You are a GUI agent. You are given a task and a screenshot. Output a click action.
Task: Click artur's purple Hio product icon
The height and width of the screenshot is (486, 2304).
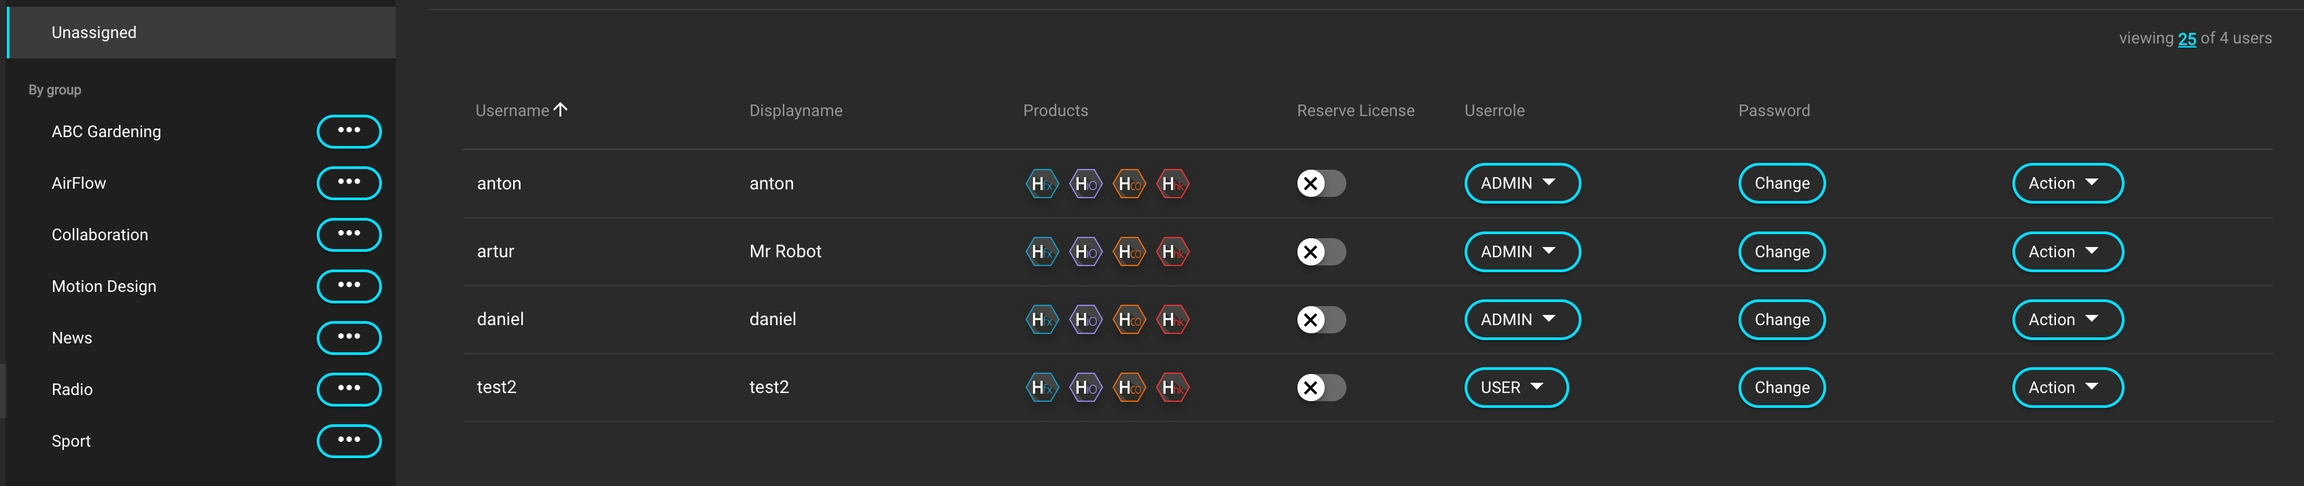(x=1085, y=252)
